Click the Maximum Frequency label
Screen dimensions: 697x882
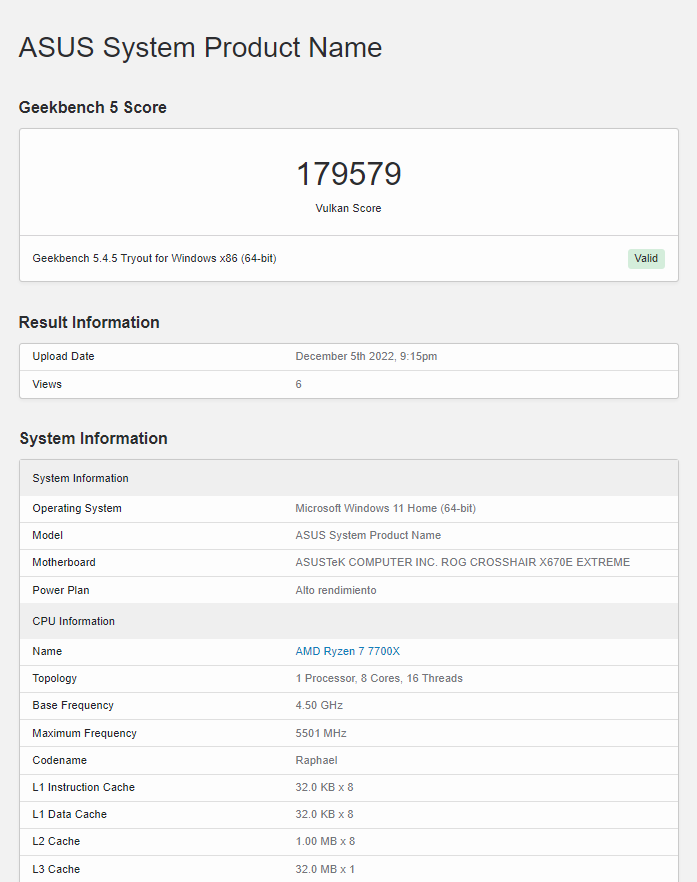84,733
